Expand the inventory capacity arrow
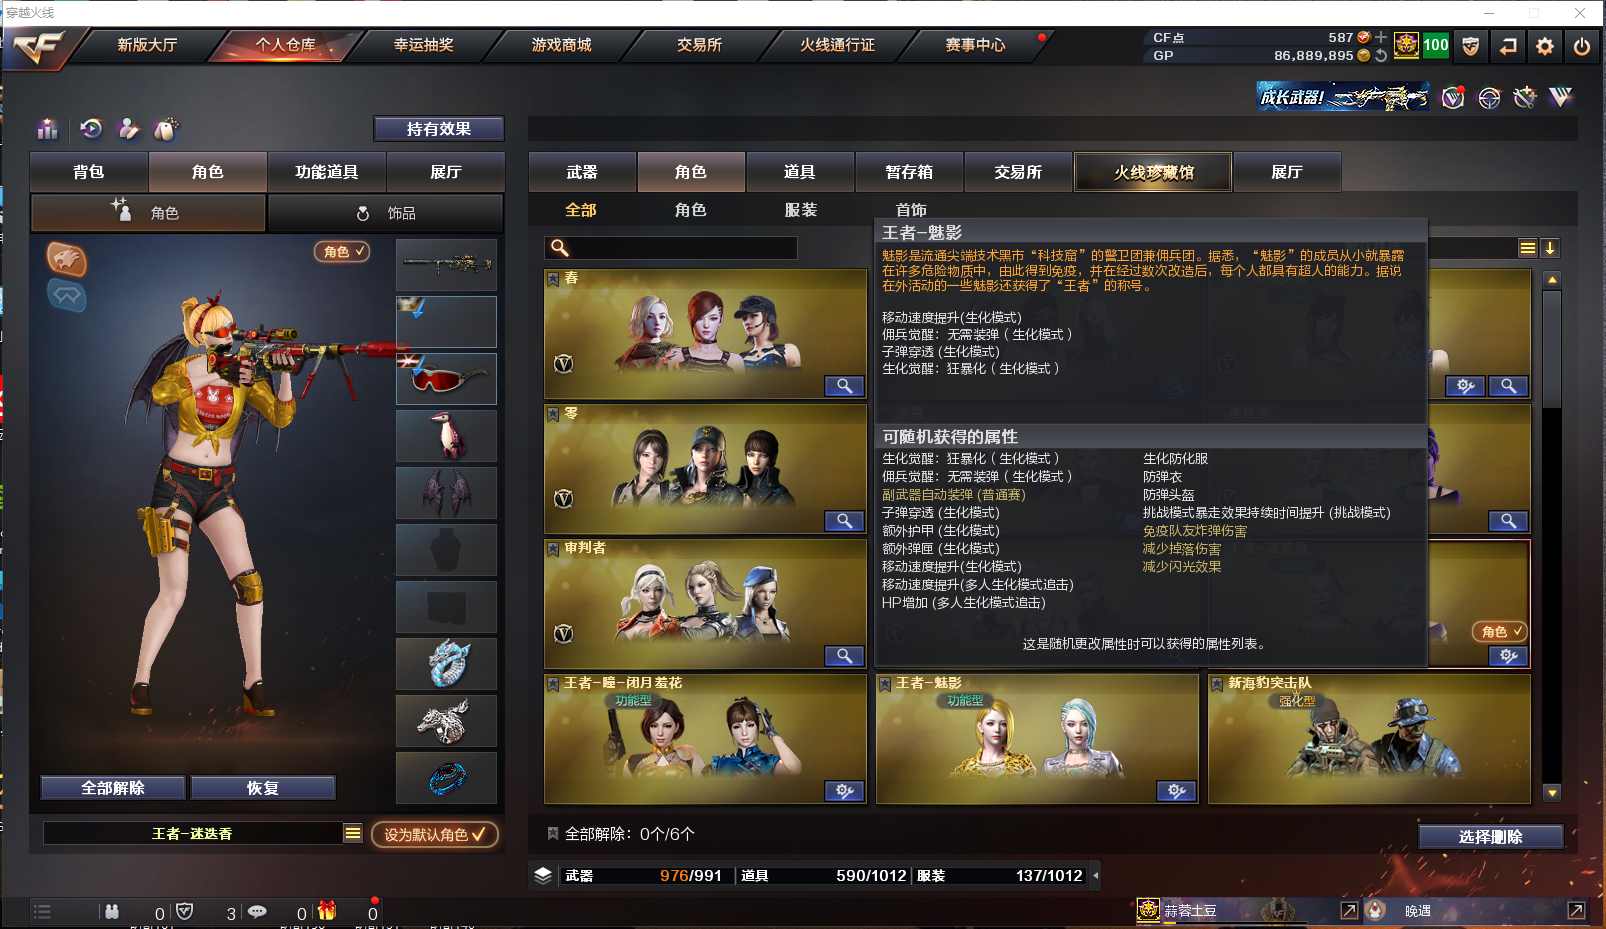The height and width of the screenshot is (929, 1606). coord(1096,875)
